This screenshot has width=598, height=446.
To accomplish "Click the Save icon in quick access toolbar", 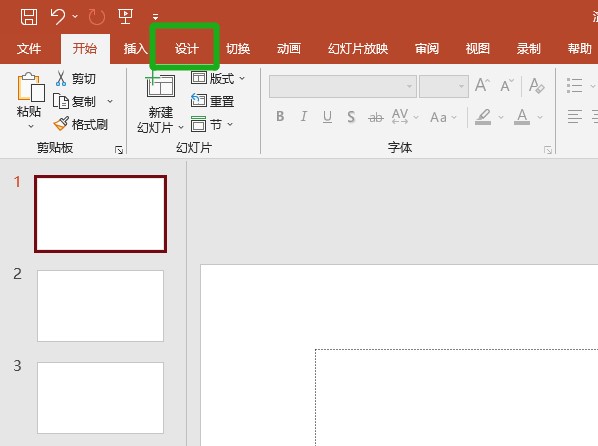I will tap(29, 17).
